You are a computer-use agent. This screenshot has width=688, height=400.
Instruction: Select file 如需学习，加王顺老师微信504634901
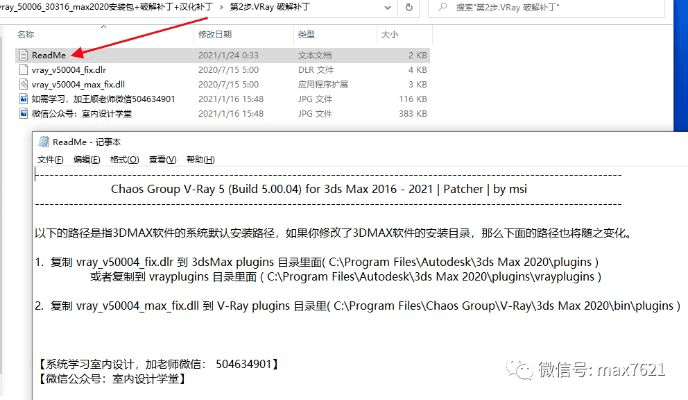[x=103, y=99]
